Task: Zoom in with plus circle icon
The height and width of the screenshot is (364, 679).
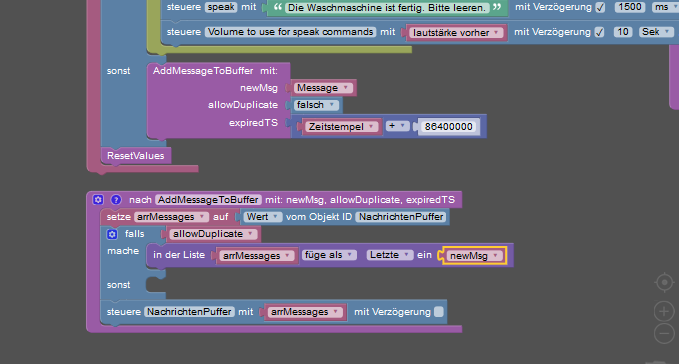Action: (664, 311)
